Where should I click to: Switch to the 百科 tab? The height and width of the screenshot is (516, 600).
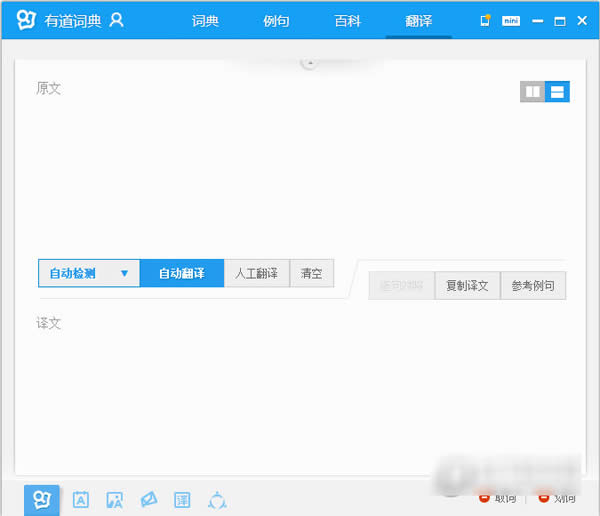pos(347,21)
